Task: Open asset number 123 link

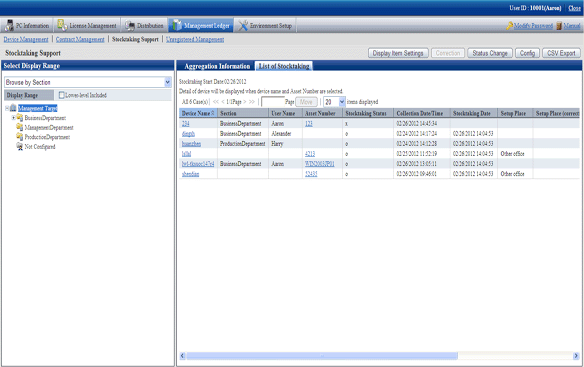Action: (309, 124)
